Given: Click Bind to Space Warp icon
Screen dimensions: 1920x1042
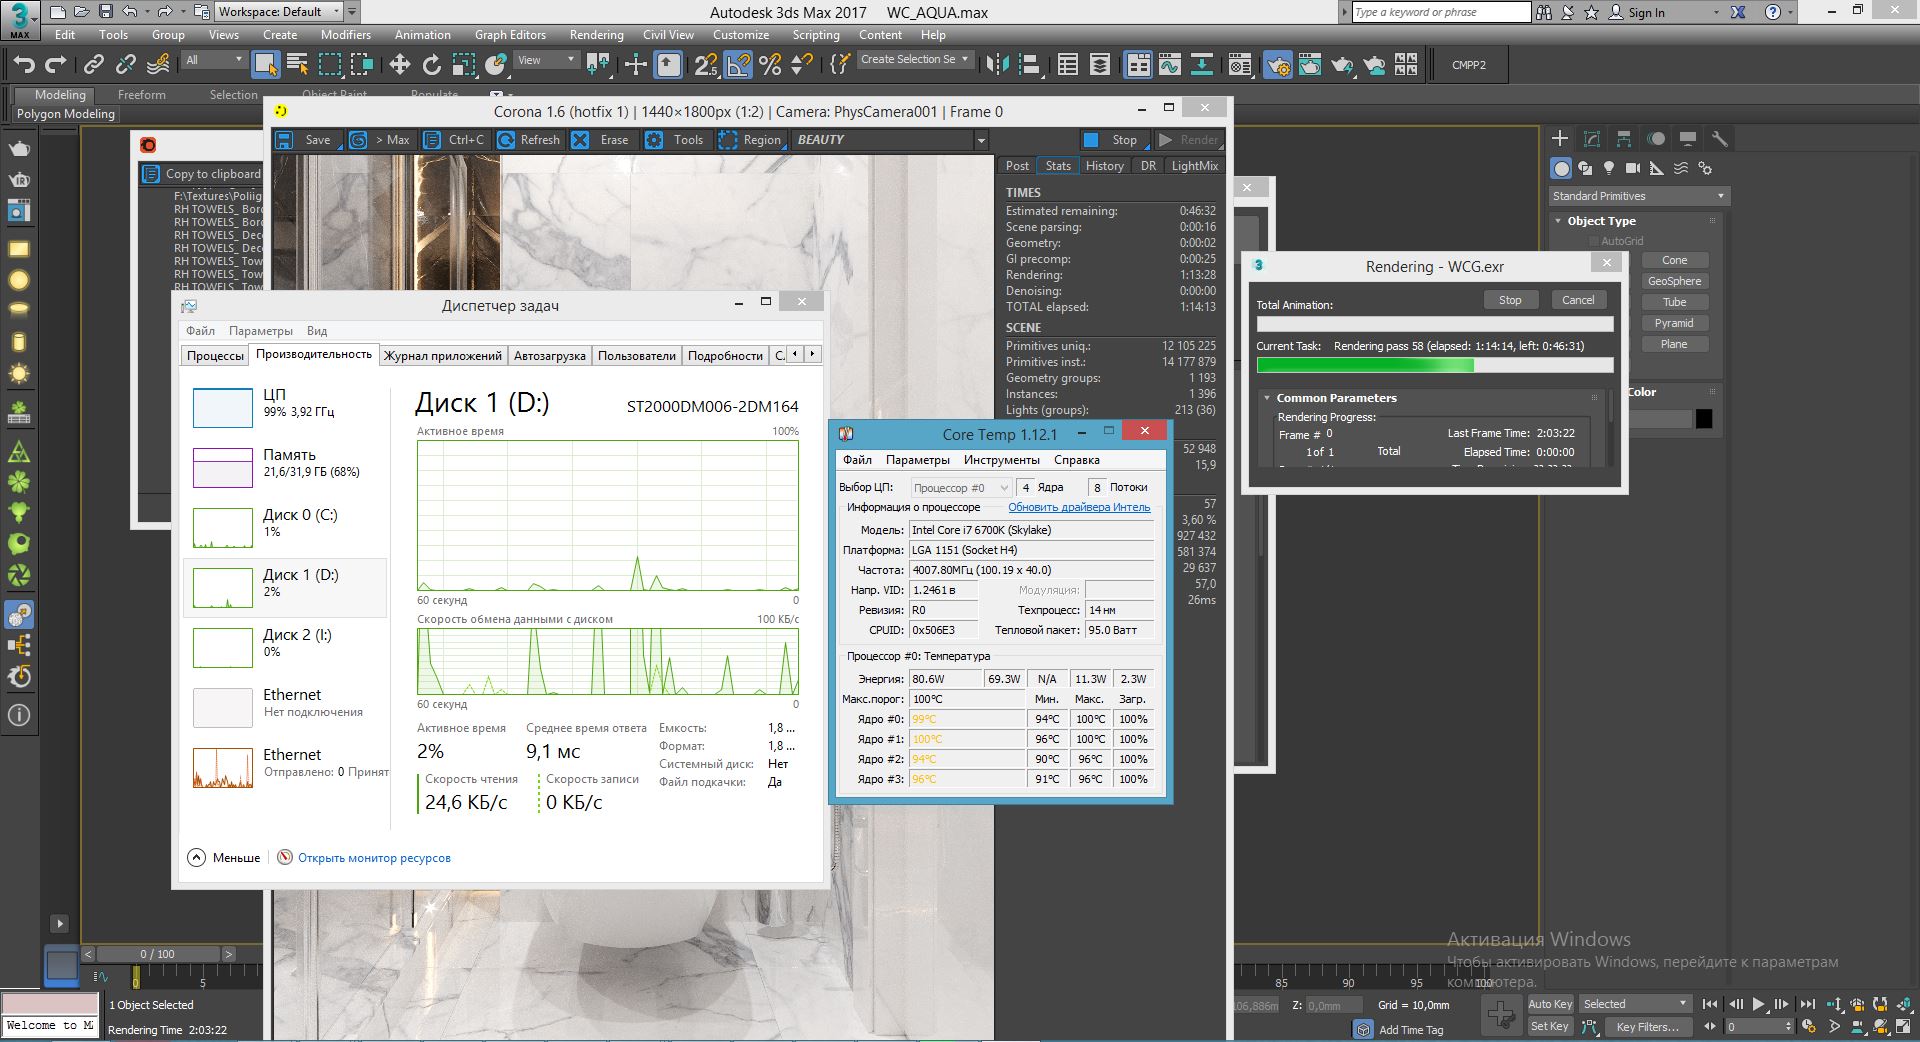Looking at the screenshot, I should tap(158, 65).
